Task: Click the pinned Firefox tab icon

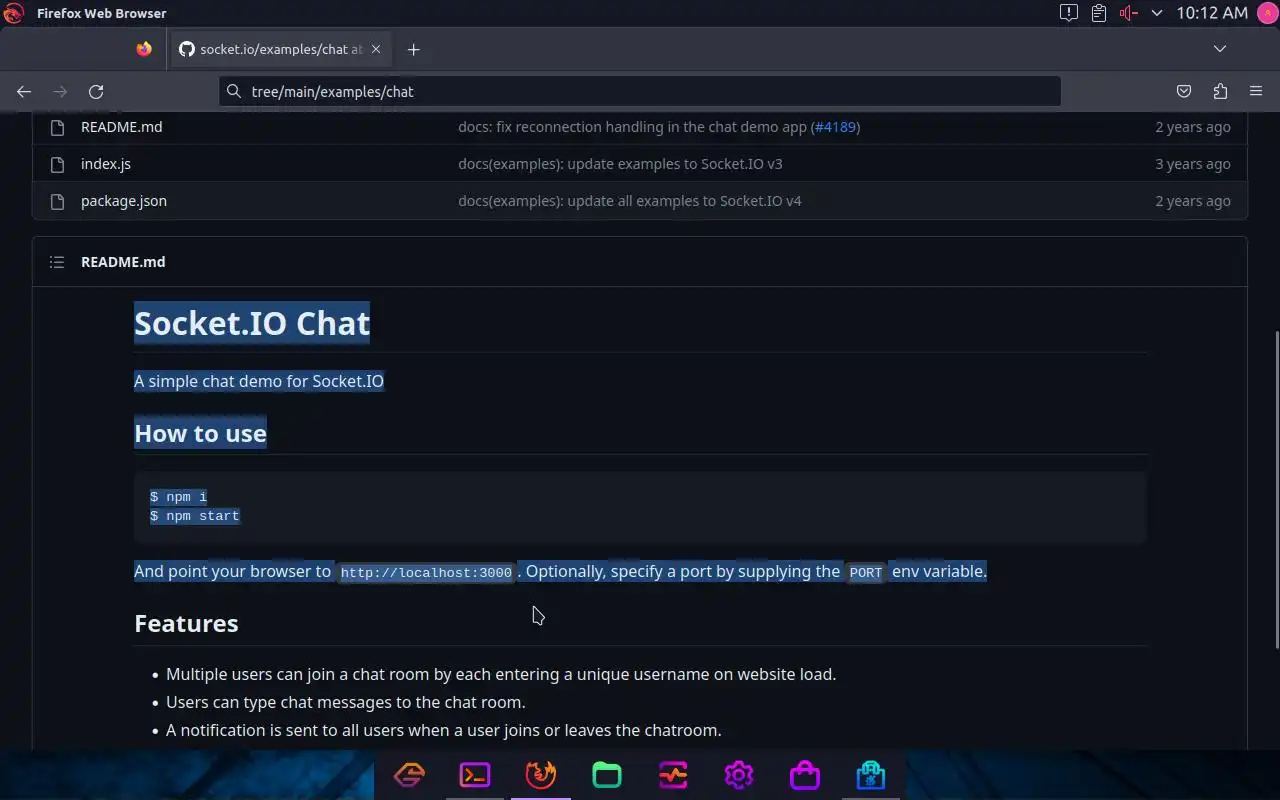Action: [144, 49]
